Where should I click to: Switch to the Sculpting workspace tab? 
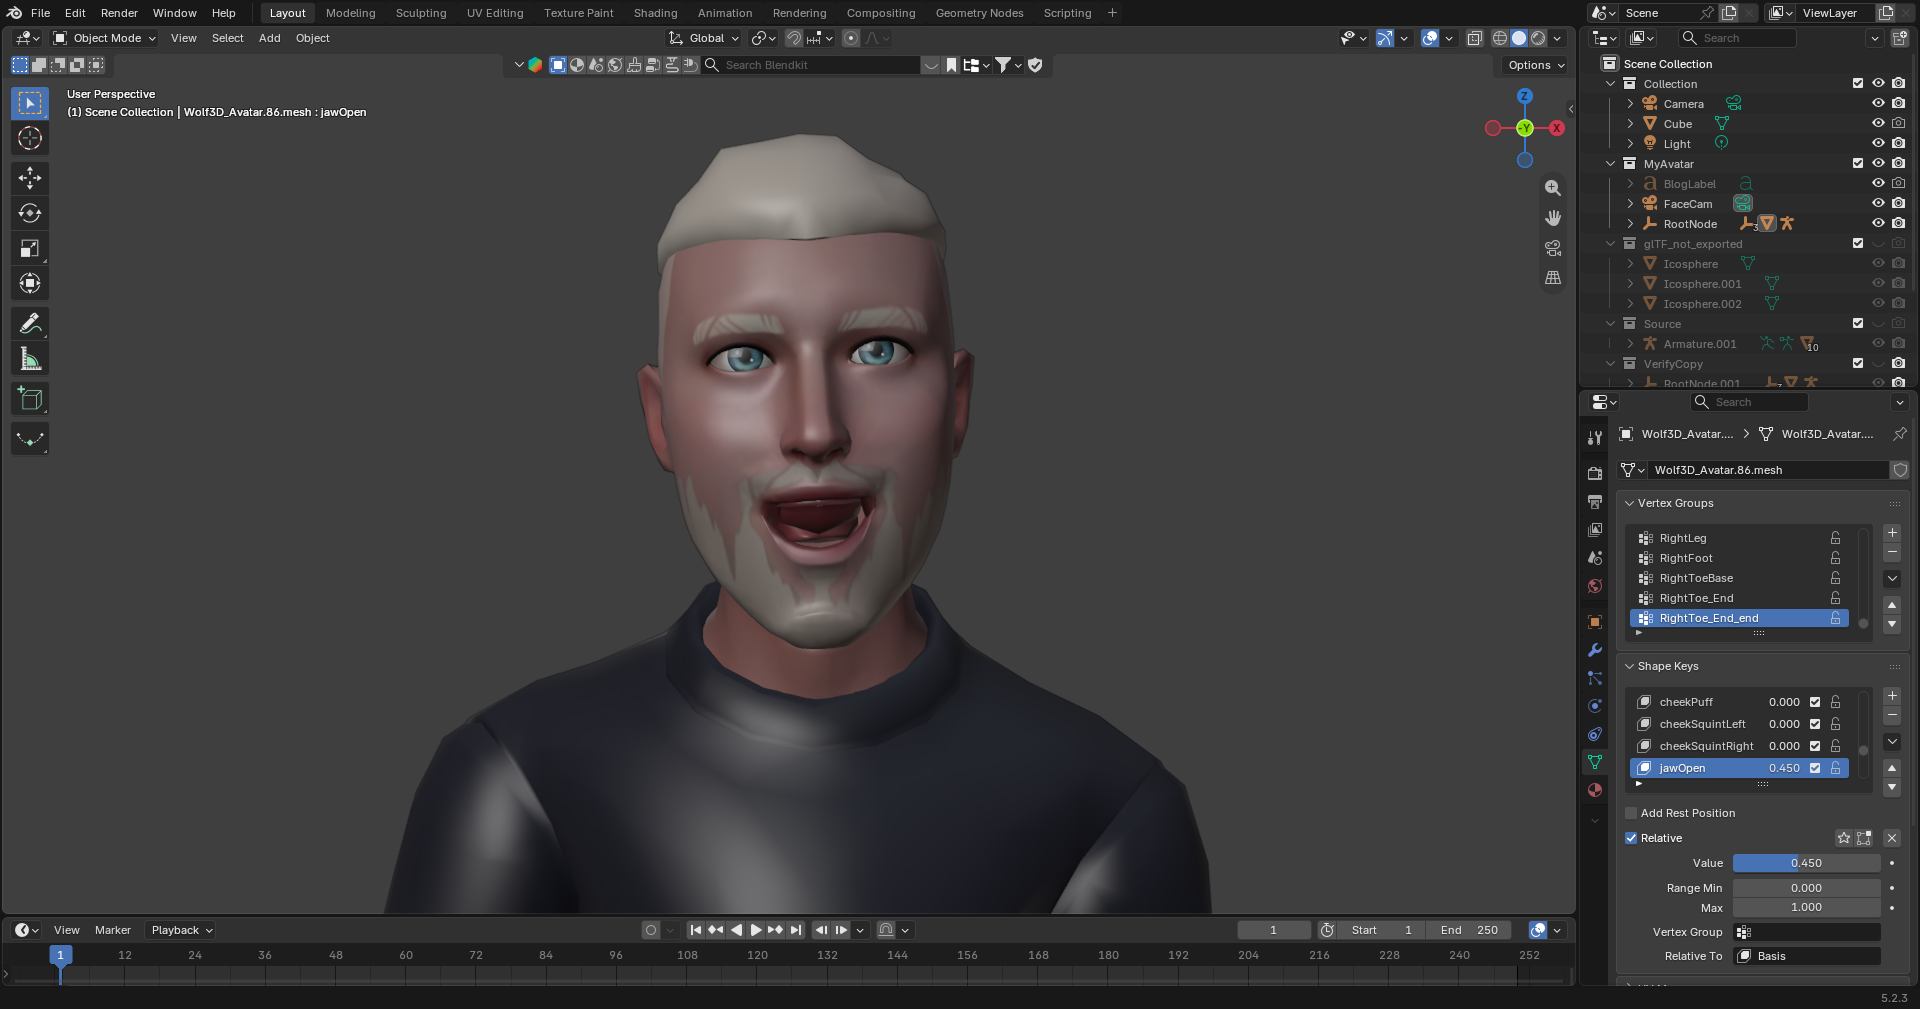click(x=421, y=13)
